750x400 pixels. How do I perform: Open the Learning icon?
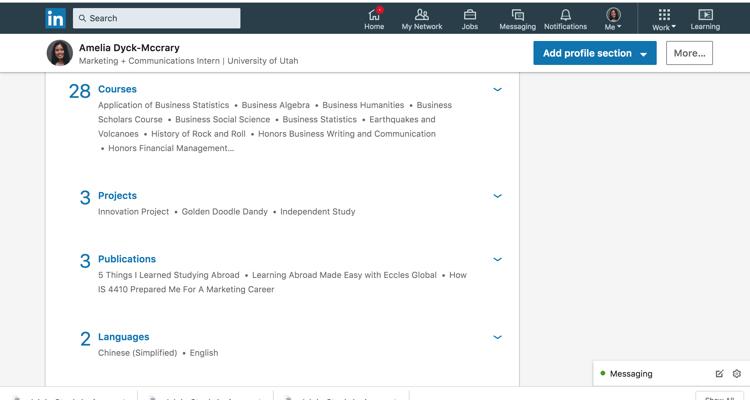[705, 19]
